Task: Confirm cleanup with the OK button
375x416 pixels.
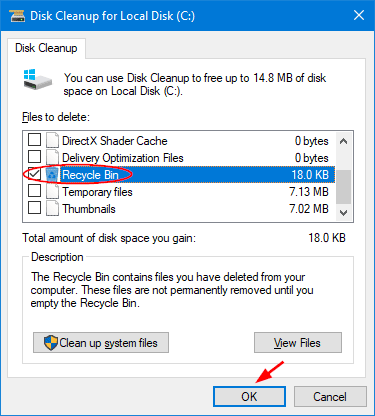Action: pyautogui.click(x=249, y=397)
